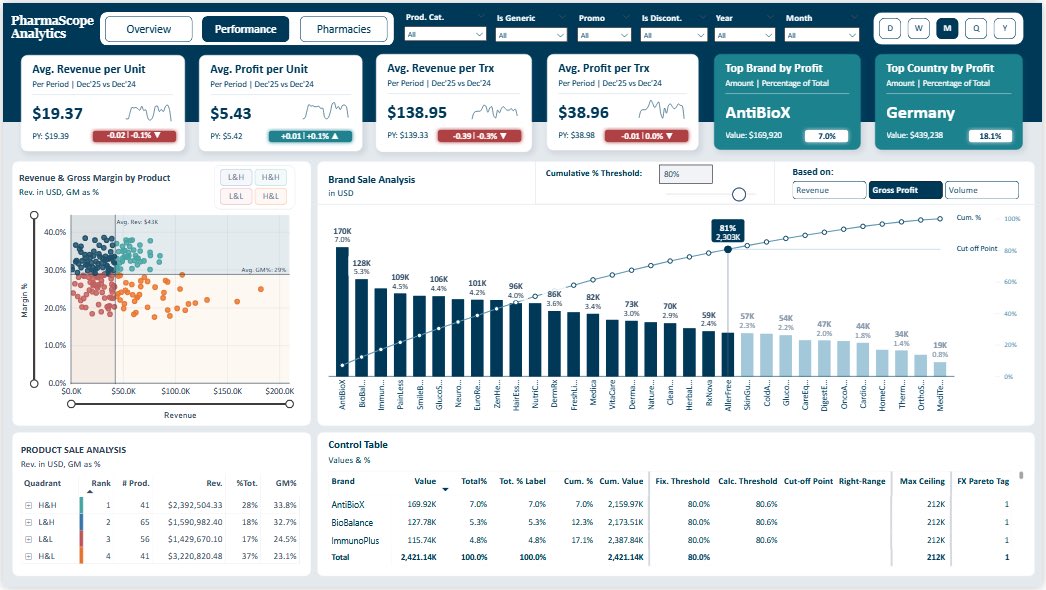Select the Performance tab
The image size is (1046, 590).
coord(245,29)
